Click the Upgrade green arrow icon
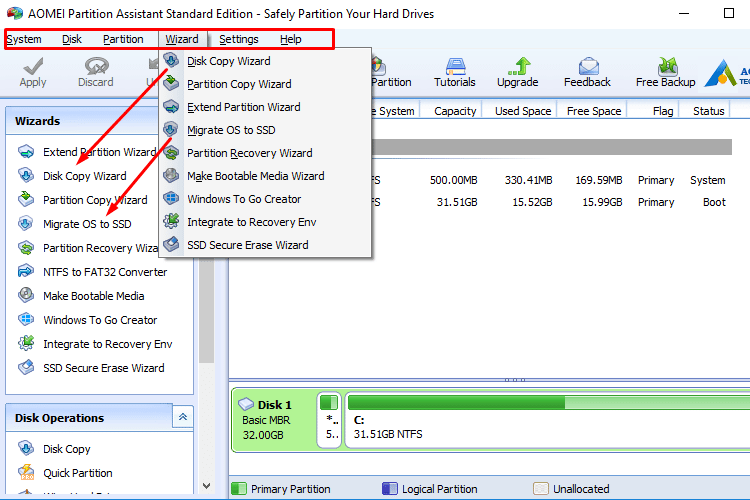 [x=520, y=67]
